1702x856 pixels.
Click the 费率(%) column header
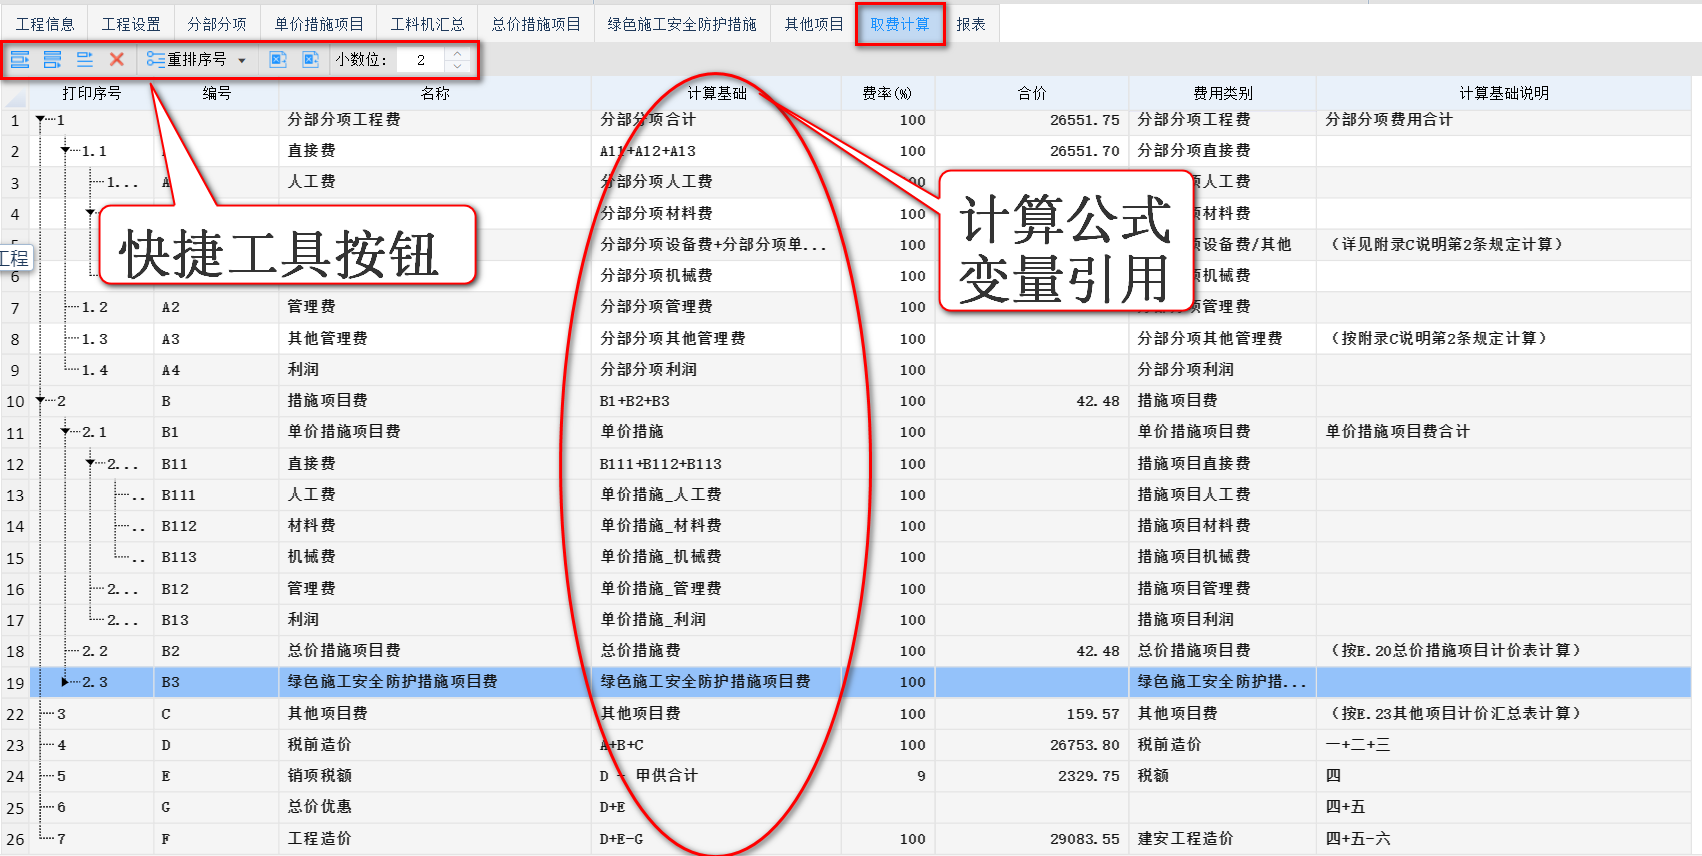(x=886, y=93)
